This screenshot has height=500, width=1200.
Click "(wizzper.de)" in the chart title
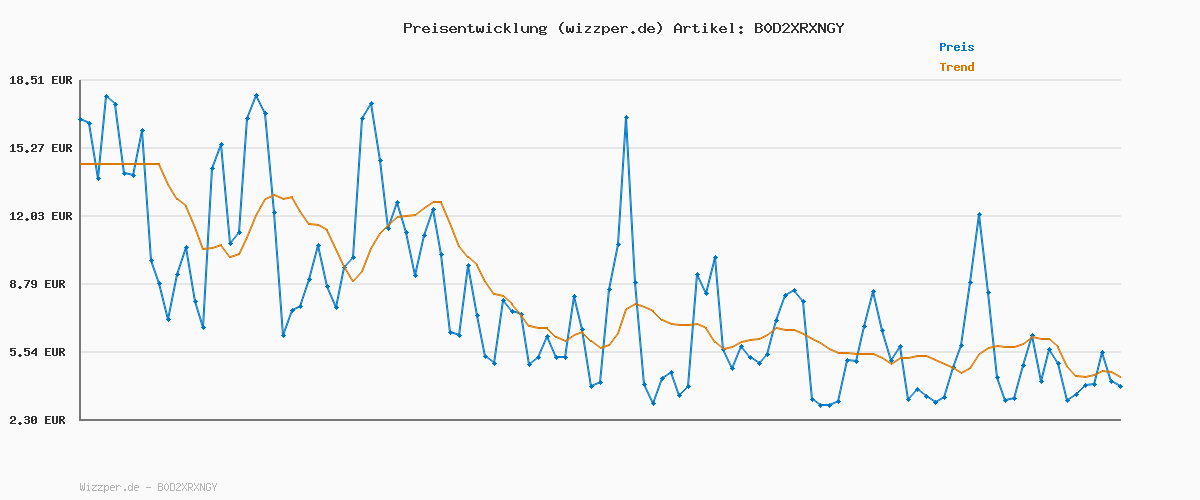click(608, 28)
